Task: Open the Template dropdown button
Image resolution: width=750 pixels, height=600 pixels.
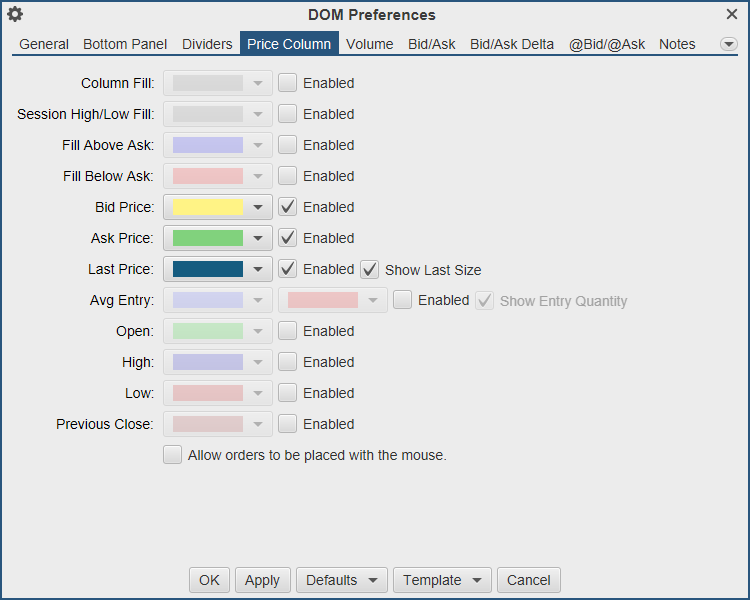Action: click(x=442, y=580)
